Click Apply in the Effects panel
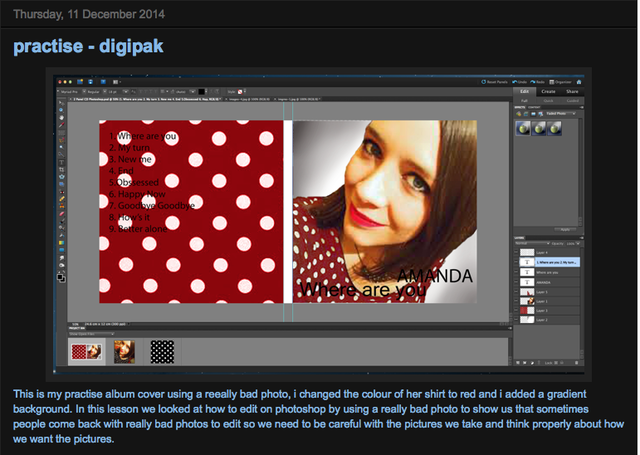 point(565,229)
